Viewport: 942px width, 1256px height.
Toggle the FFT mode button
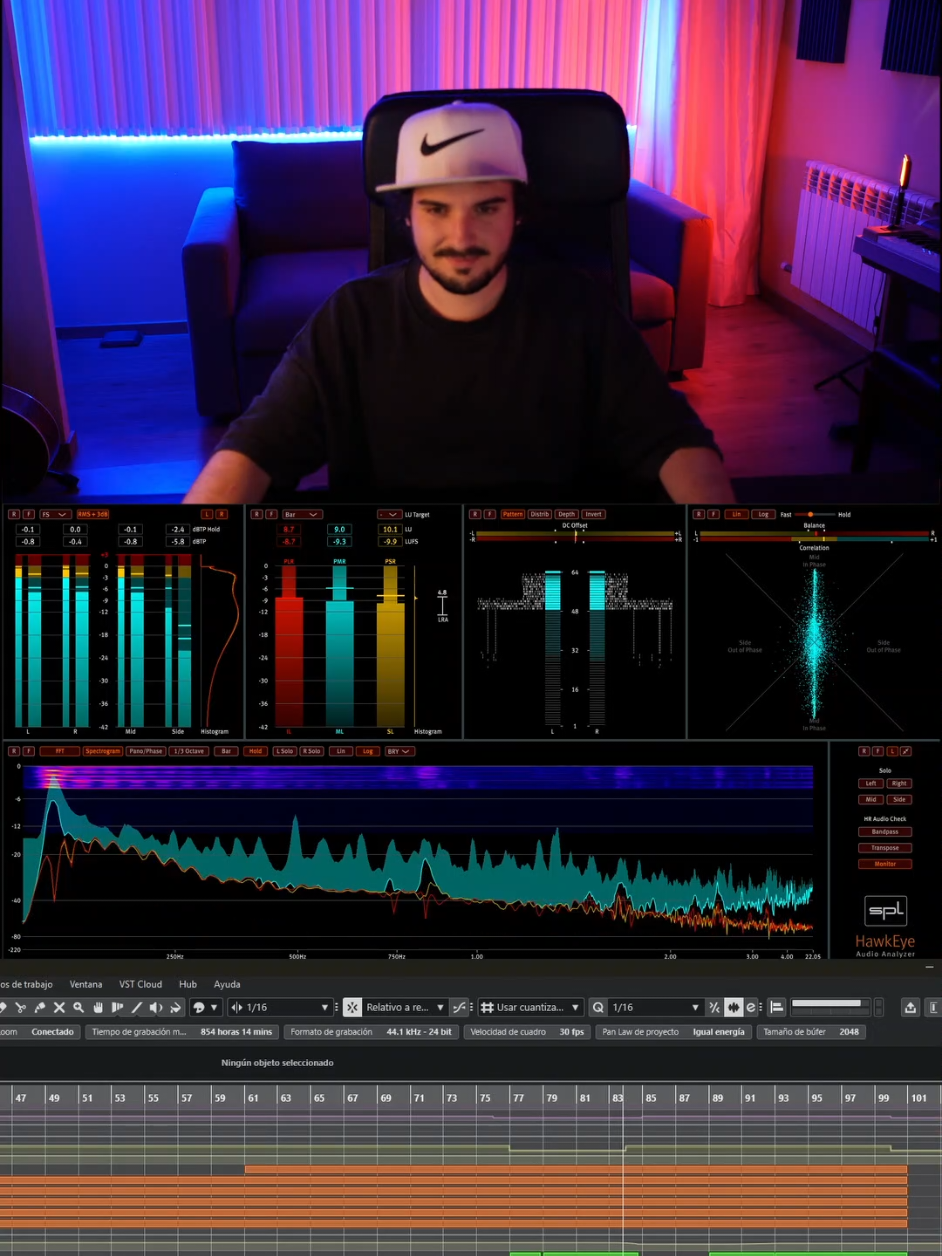pos(59,751)
